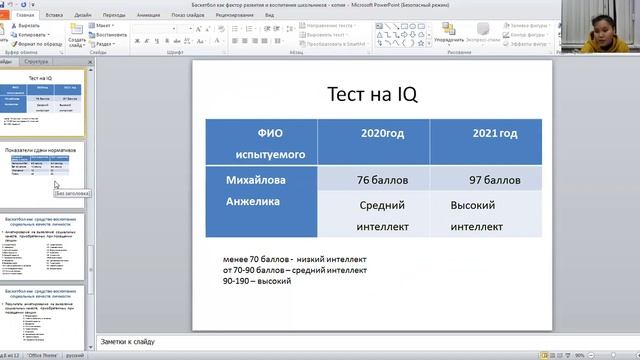The image size is (640, 360).
Task: Open the Layout (Макет) dropdown
Action: pyautogui.click(x=102, y=26)
